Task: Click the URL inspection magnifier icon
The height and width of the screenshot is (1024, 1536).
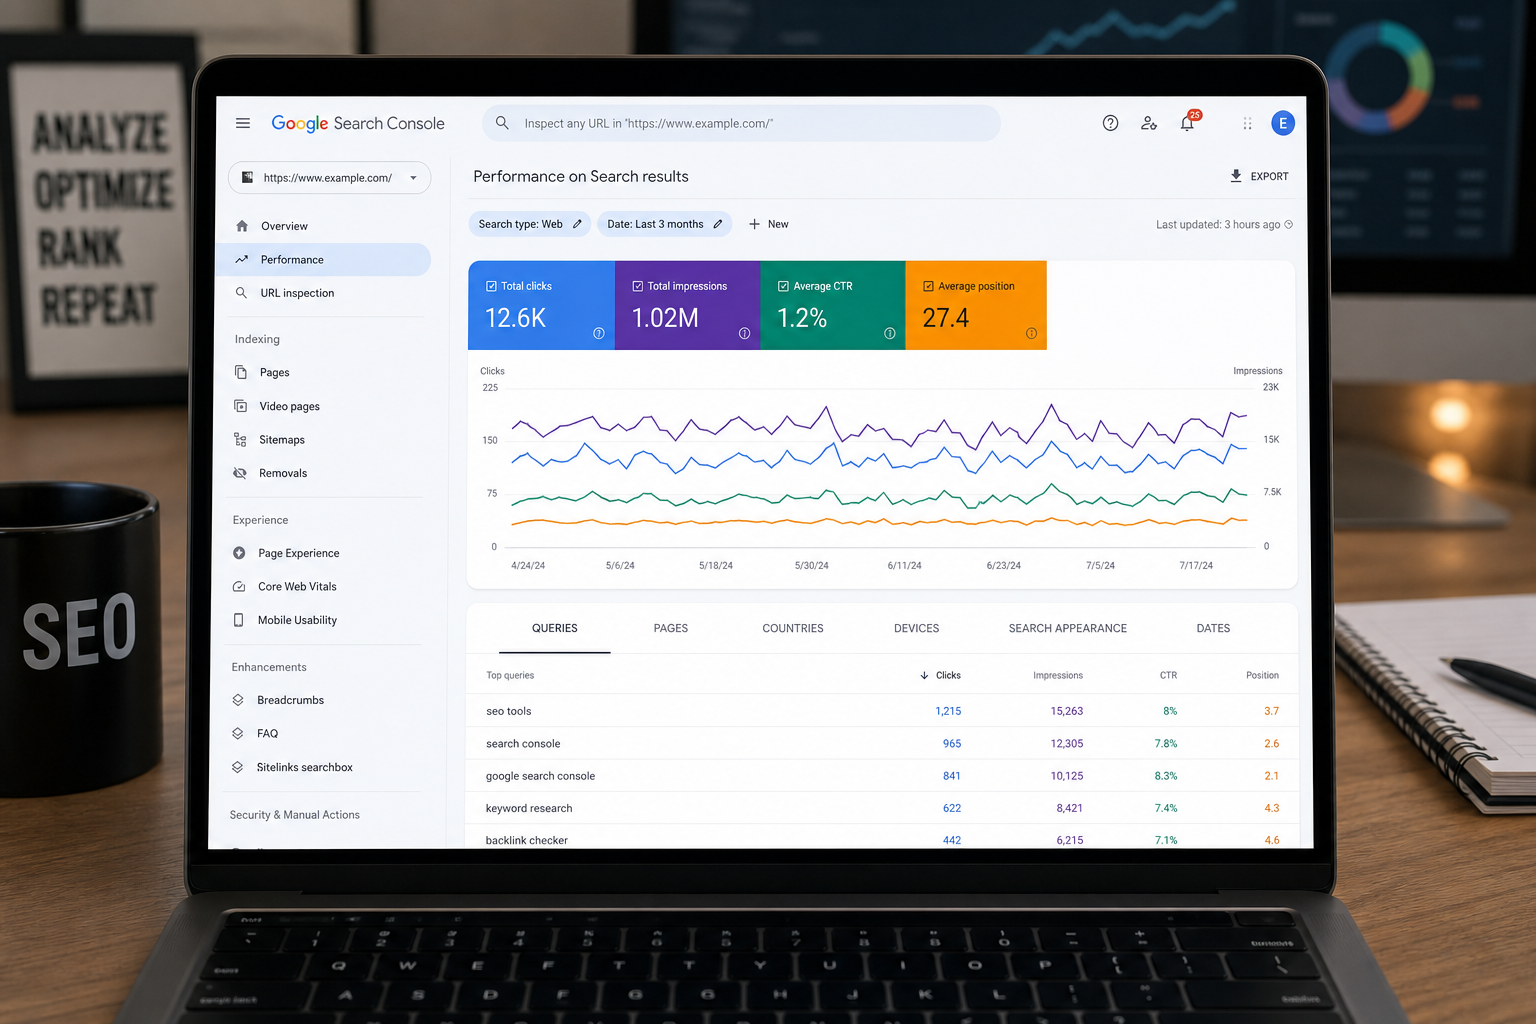Action: [241, 293]
